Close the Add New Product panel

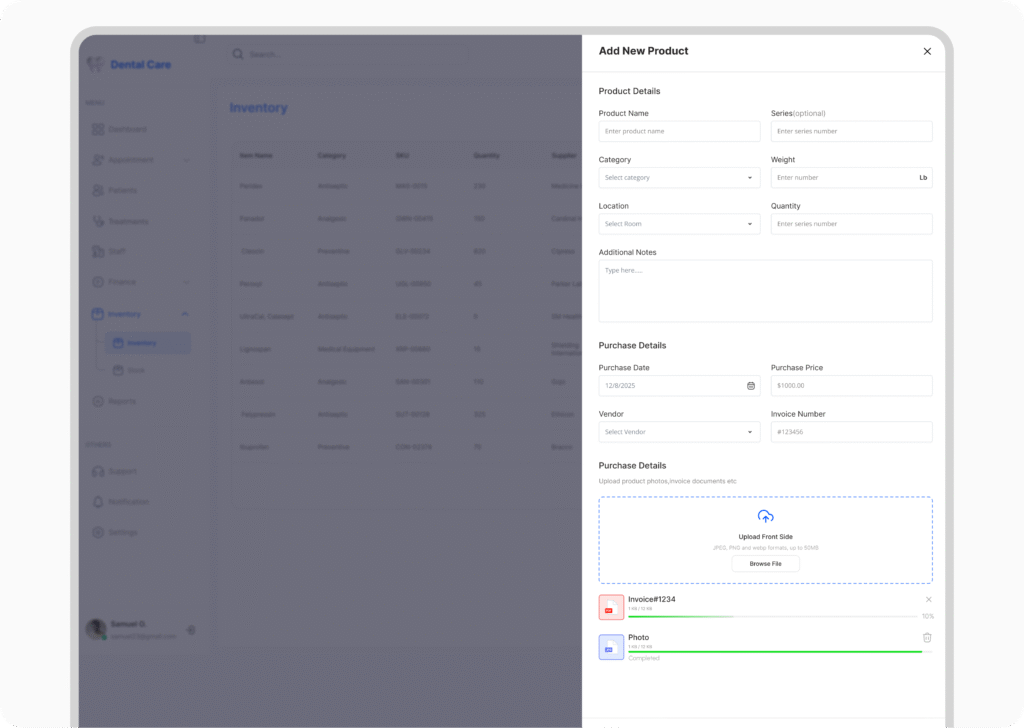[x=927, y=51]
